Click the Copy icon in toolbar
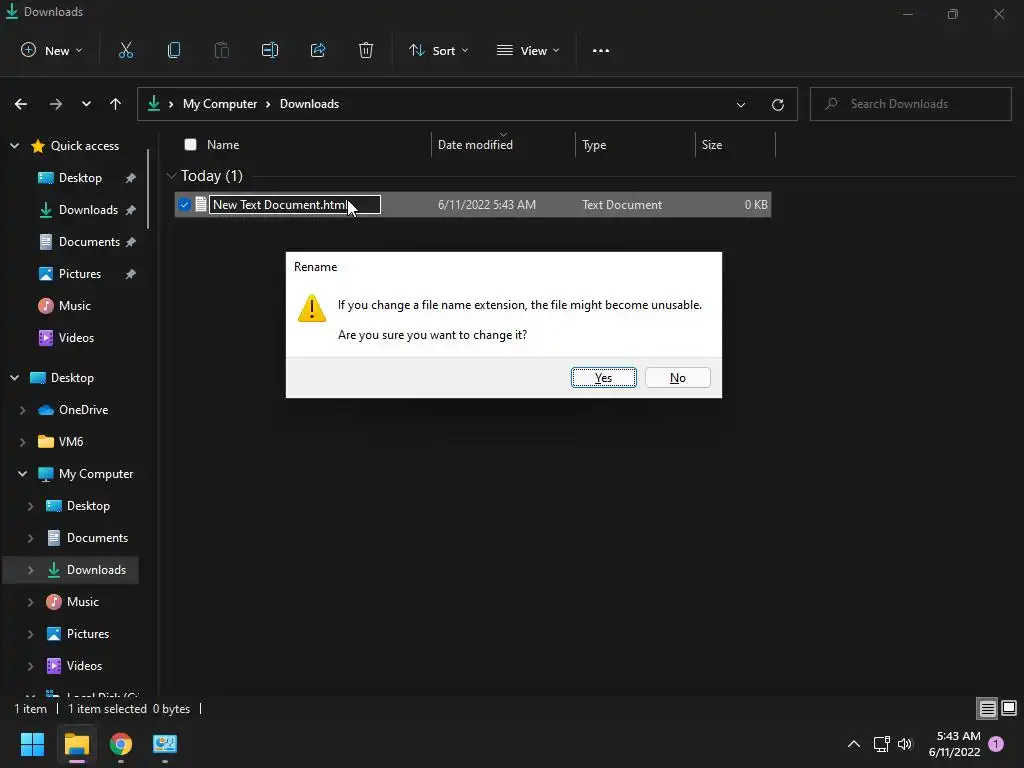Screen dimensions: 1024x768 coord(174,50)
